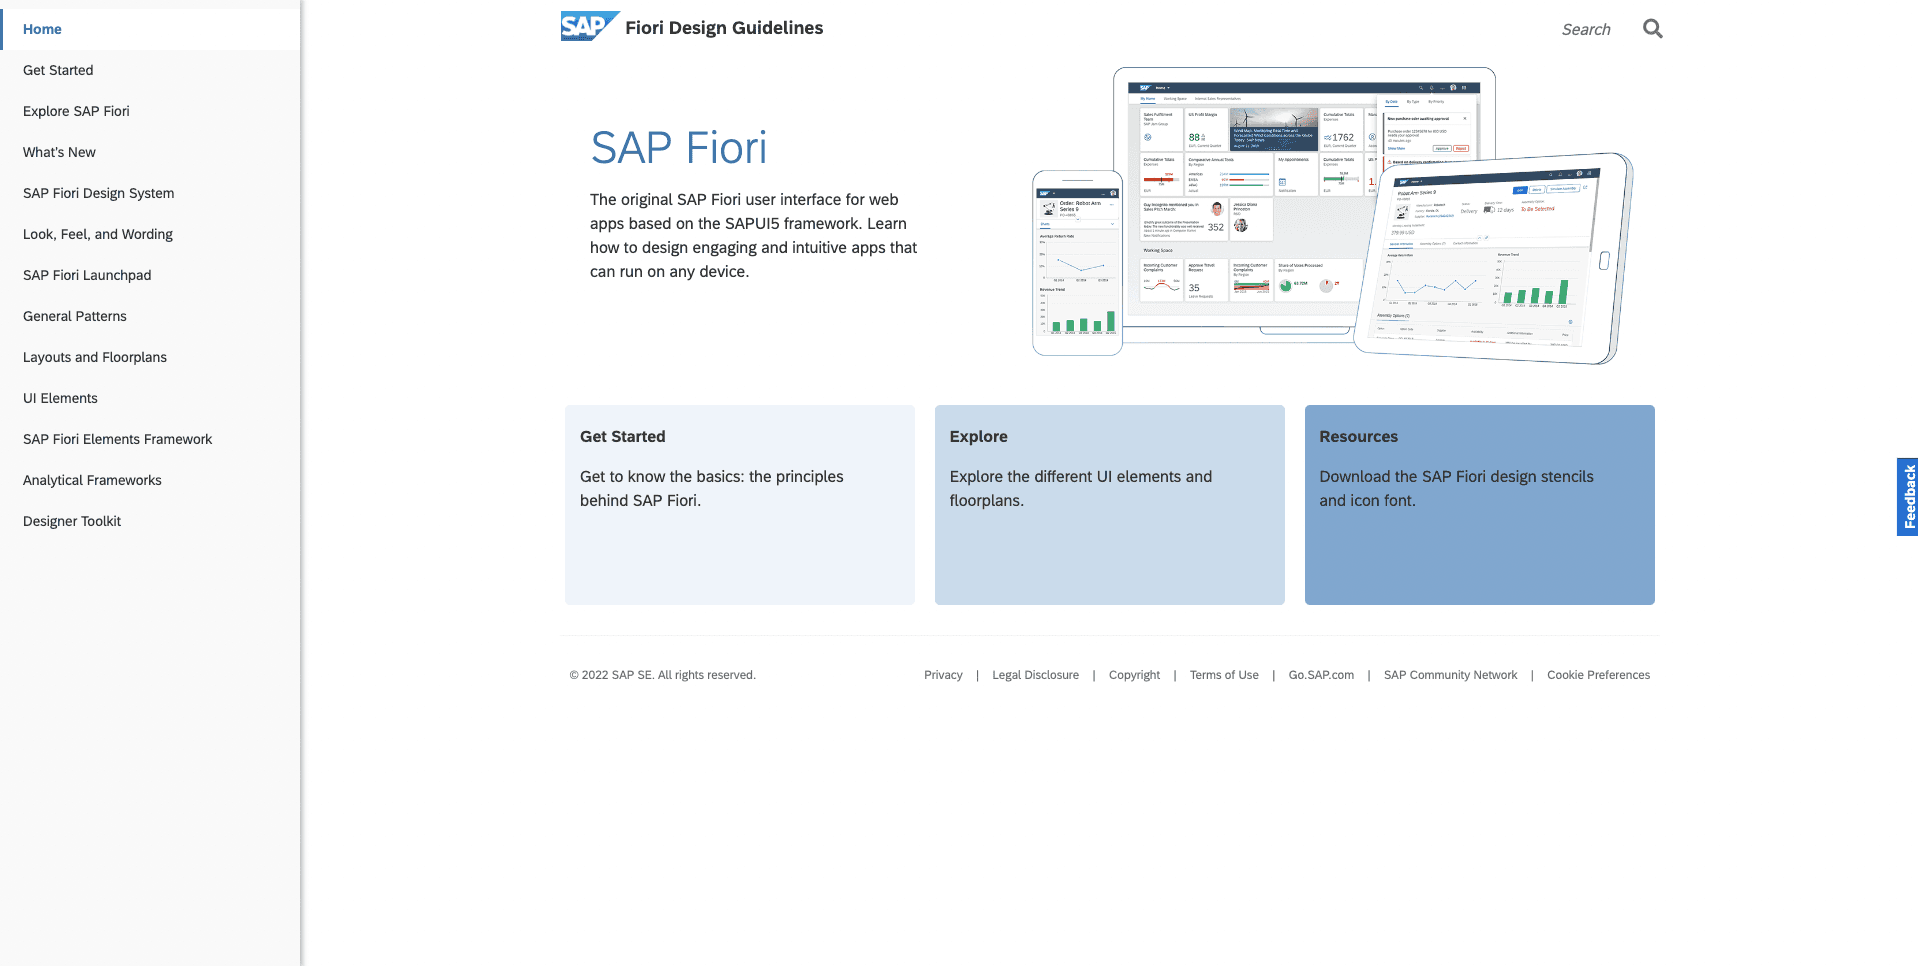
Task: Click the device mockups hero image
Action: tap(1332, 216)
